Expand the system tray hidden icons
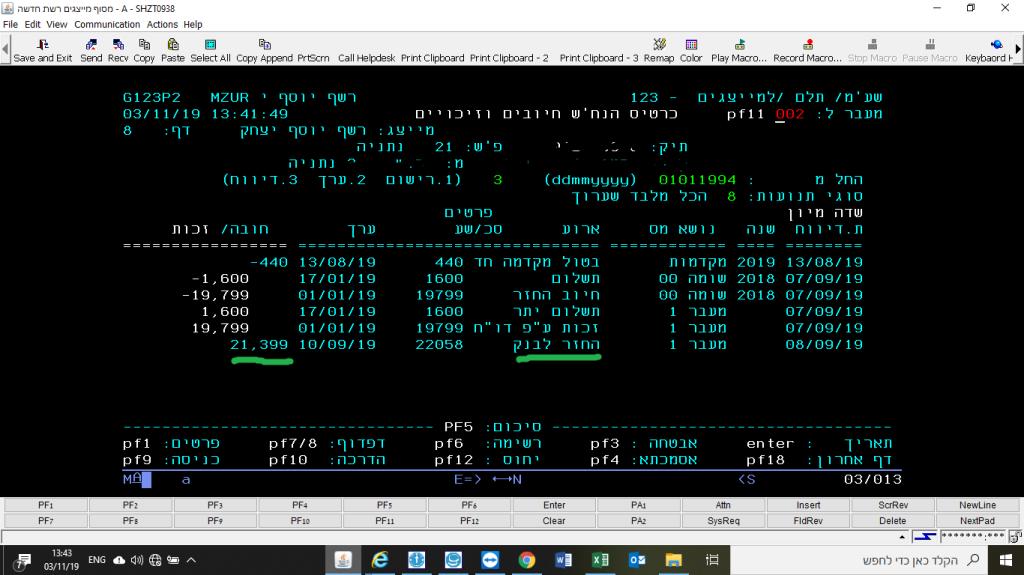Screen dimensions: 1024x575 191,560
